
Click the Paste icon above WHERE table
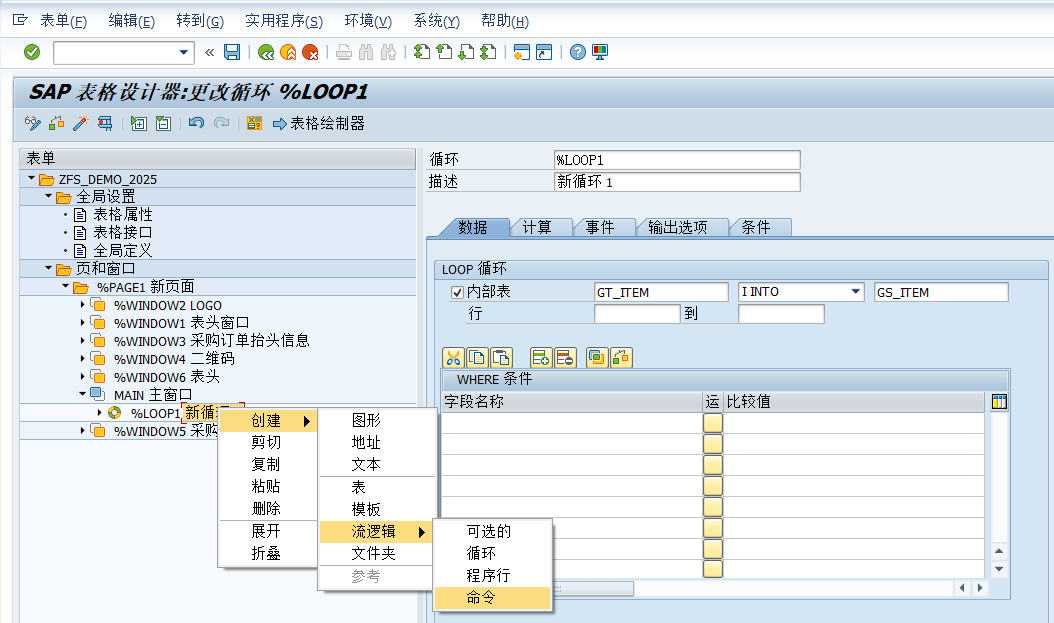click(501, 358)
